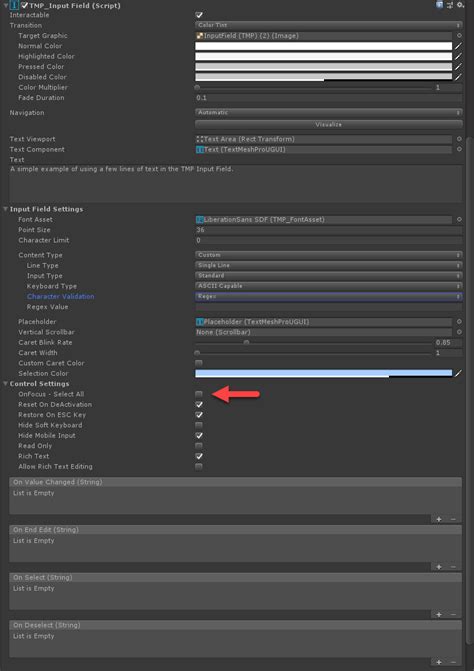The width and height of the screenshot is (474, 671).
Task: Collapse the TMP_Input Field component foldout
Action: tap(6, 5)
